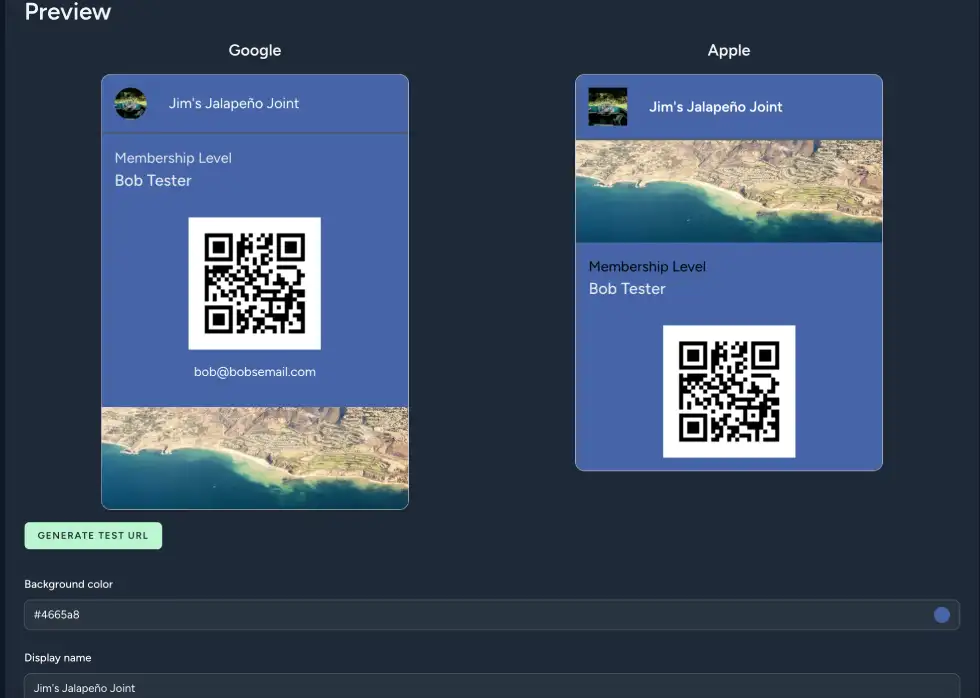The image size is (980, 698).
Task: Click the square logo on the Apple card
Action: coord(608,107)
